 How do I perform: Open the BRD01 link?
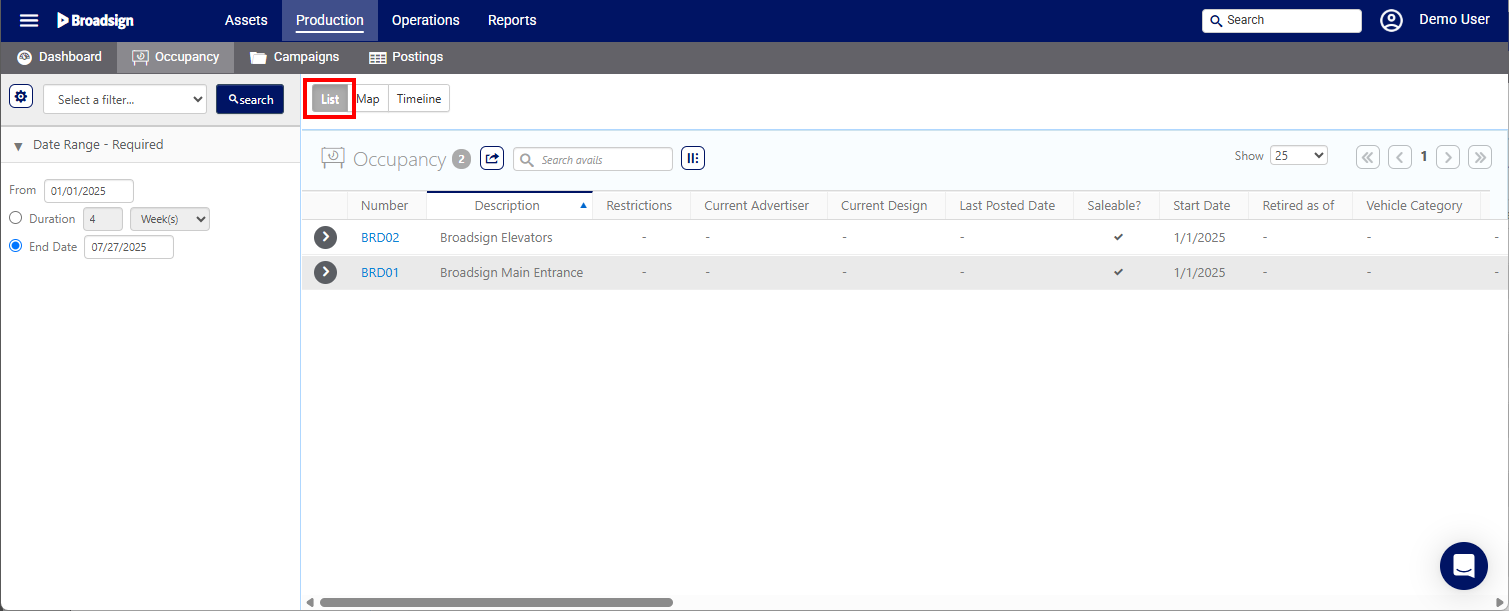point(380,272)
